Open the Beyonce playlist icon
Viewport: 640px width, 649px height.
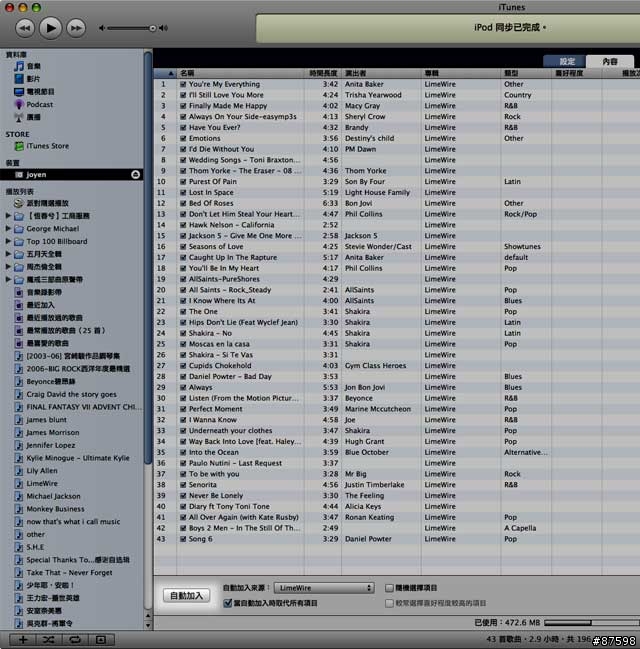pyautogui.click(x=19, y=382)
